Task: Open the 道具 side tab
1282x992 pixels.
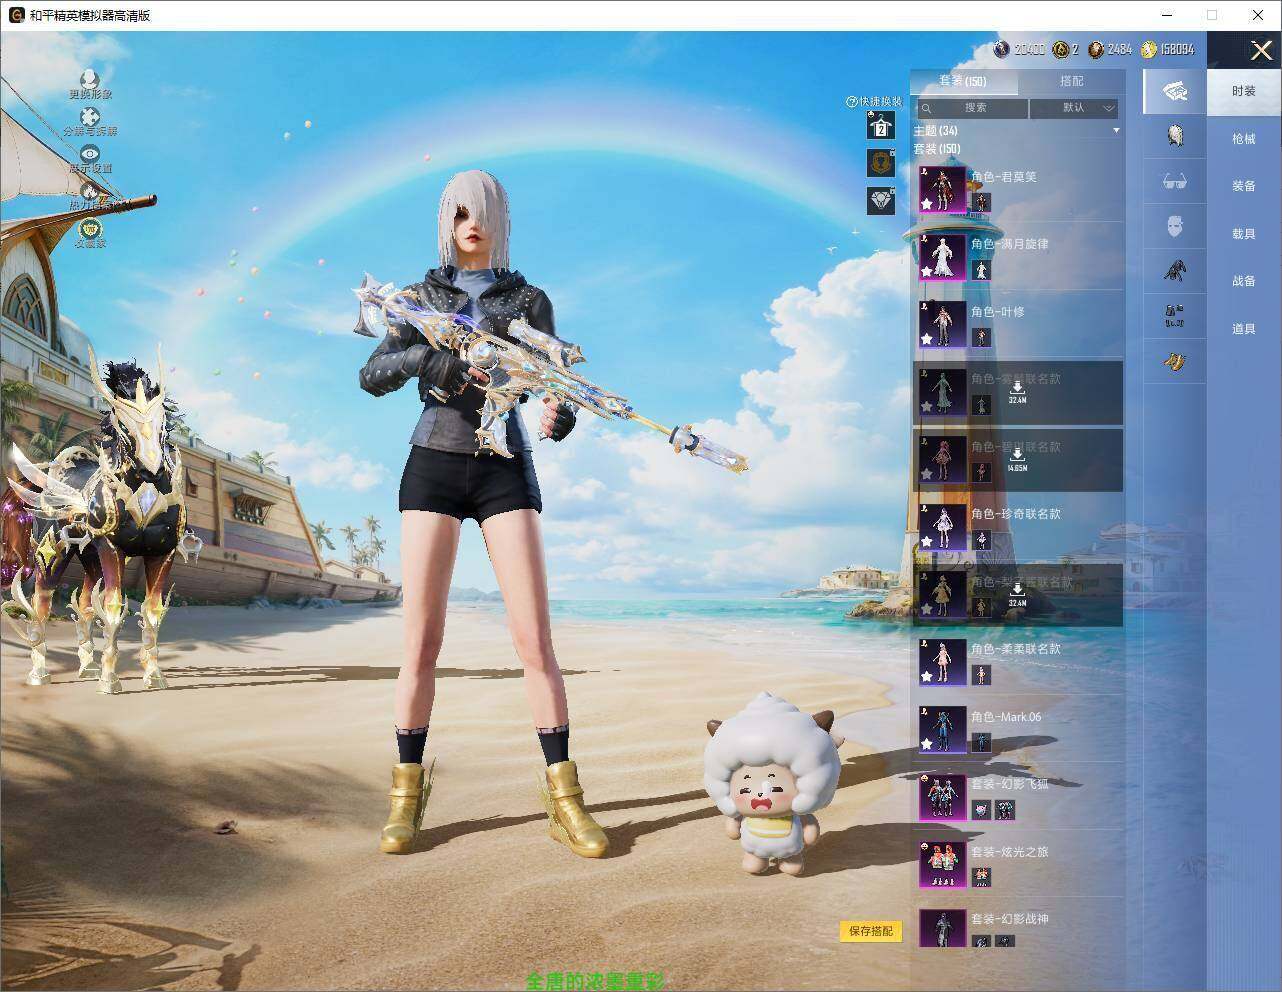Action: click(1244, 329)
